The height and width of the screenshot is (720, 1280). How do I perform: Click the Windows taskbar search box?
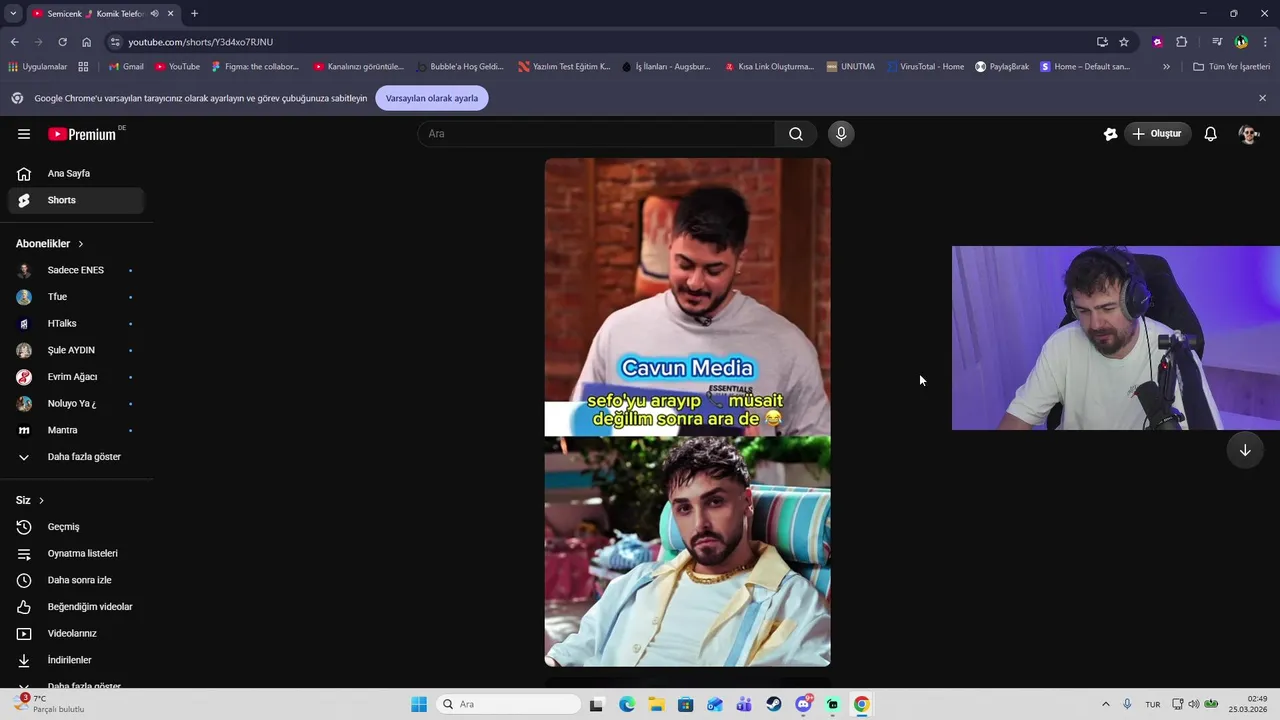[508, 704]
